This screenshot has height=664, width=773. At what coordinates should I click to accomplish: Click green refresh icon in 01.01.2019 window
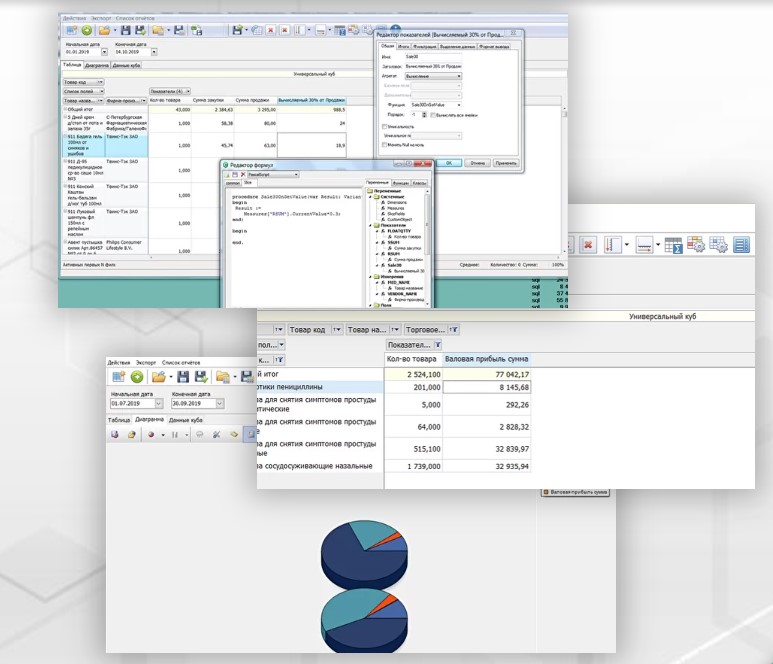pyautogui.click(x=87, y=31)
